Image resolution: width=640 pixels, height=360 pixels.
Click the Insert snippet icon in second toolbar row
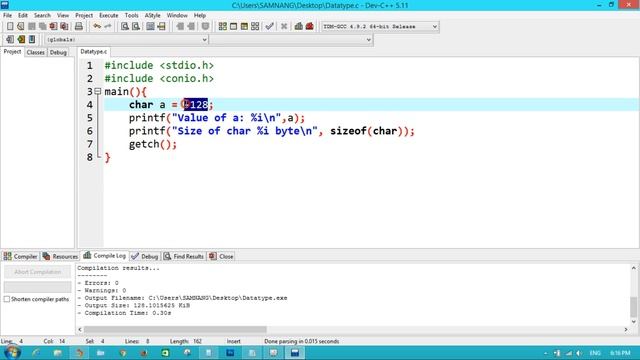coord(10,39)
